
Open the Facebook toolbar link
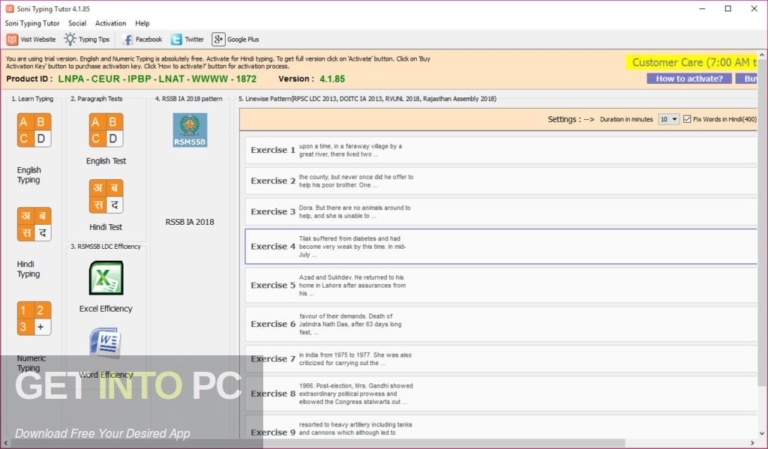coord(142,39)
